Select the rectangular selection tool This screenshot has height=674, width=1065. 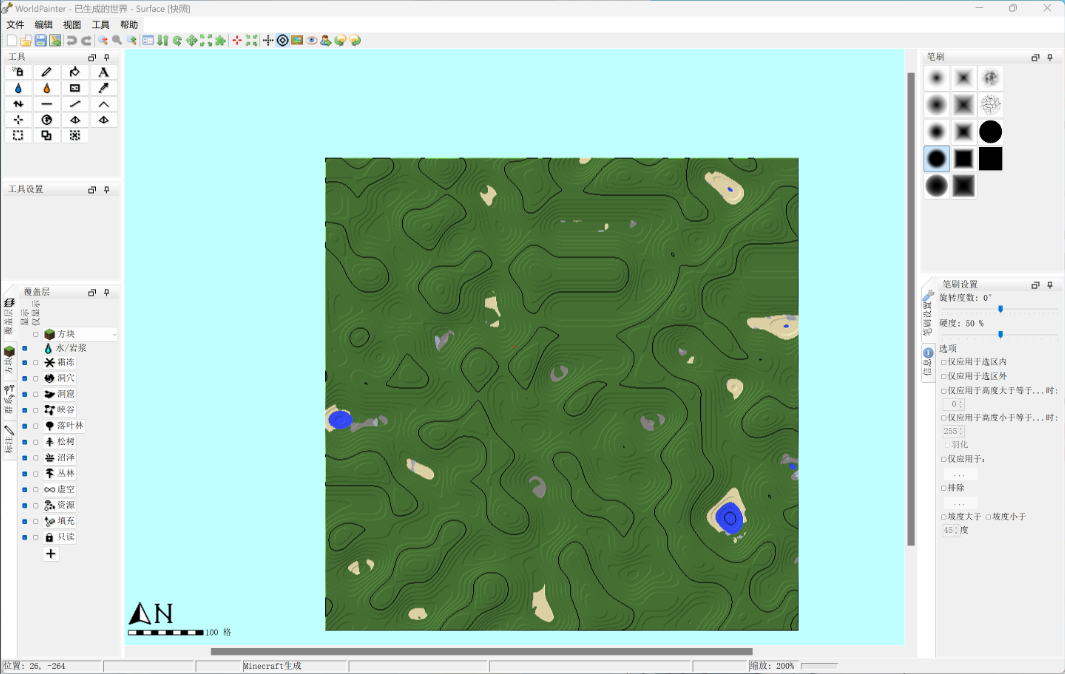coord(18,135)
